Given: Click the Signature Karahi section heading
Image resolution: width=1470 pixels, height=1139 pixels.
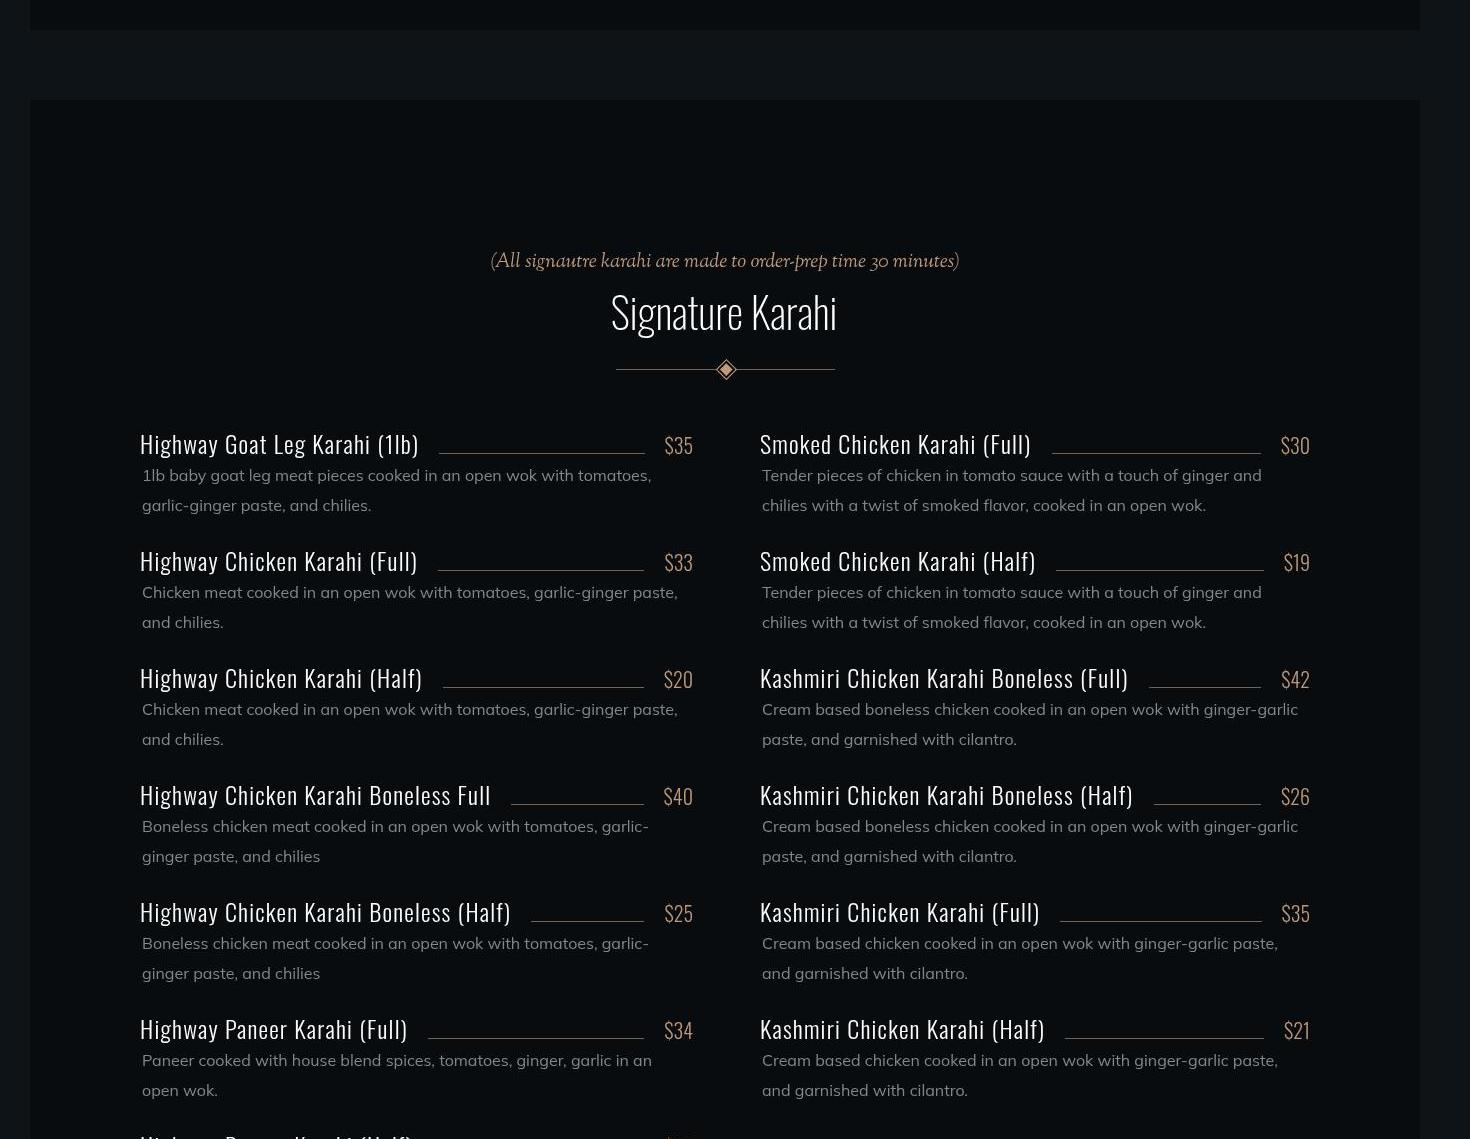Looking at the screenshot, I should (x=723, y=313).
